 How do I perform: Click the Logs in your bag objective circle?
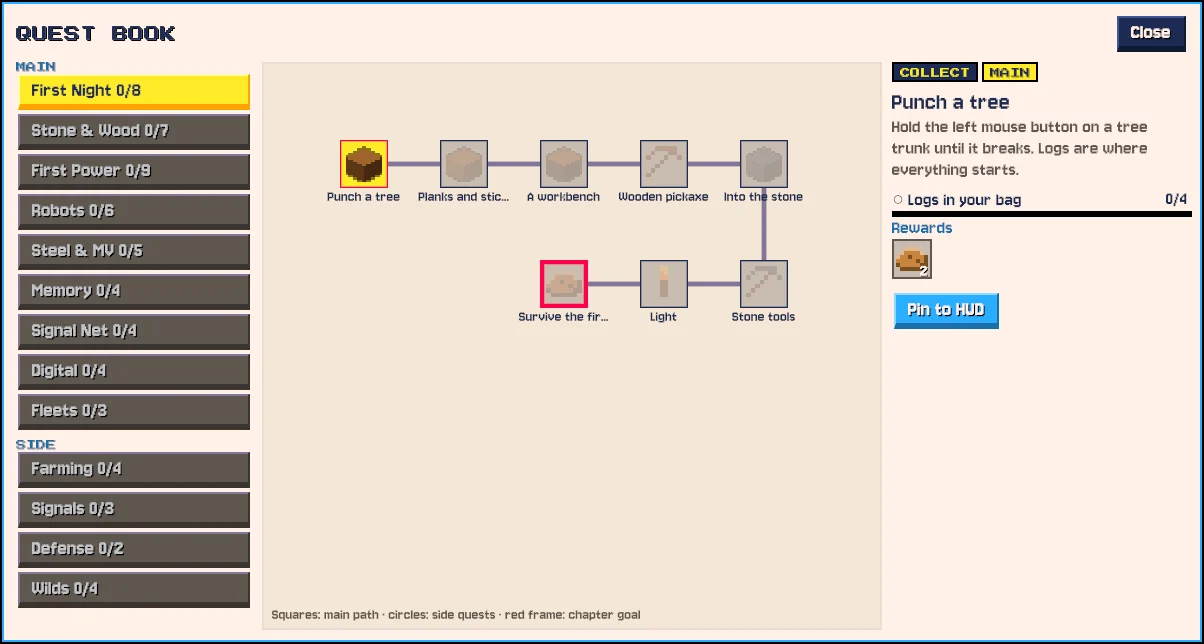tap(898, 200)
